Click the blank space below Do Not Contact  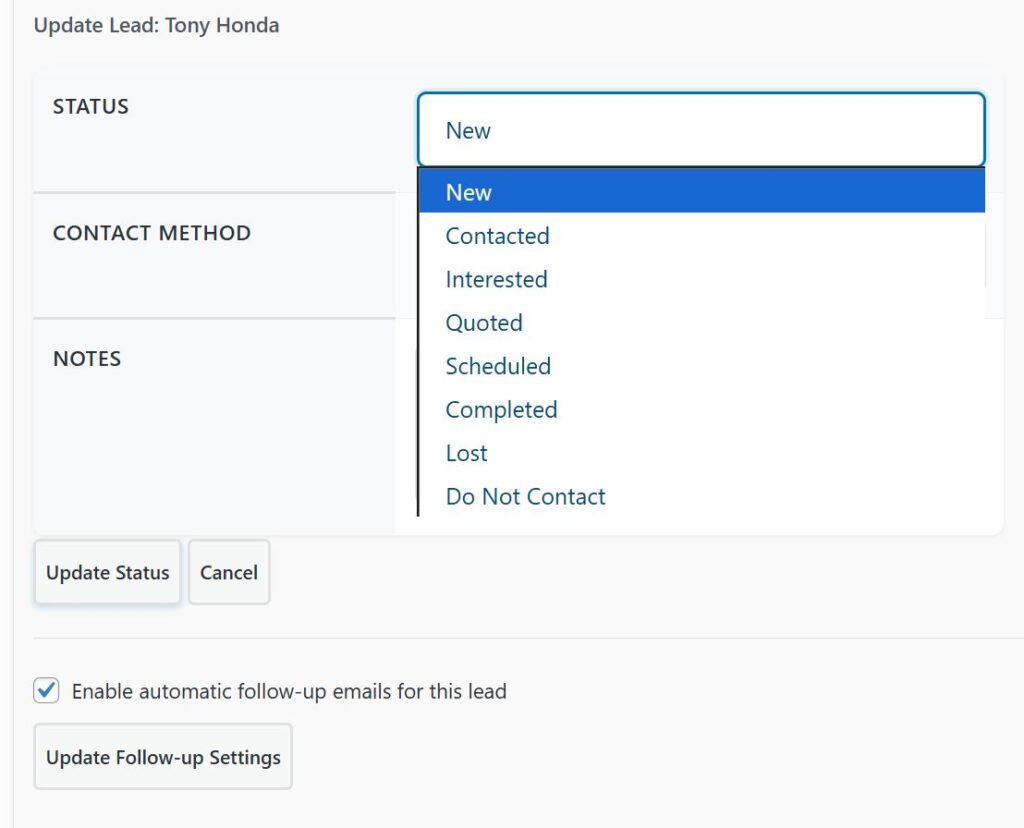coord(700,525)
